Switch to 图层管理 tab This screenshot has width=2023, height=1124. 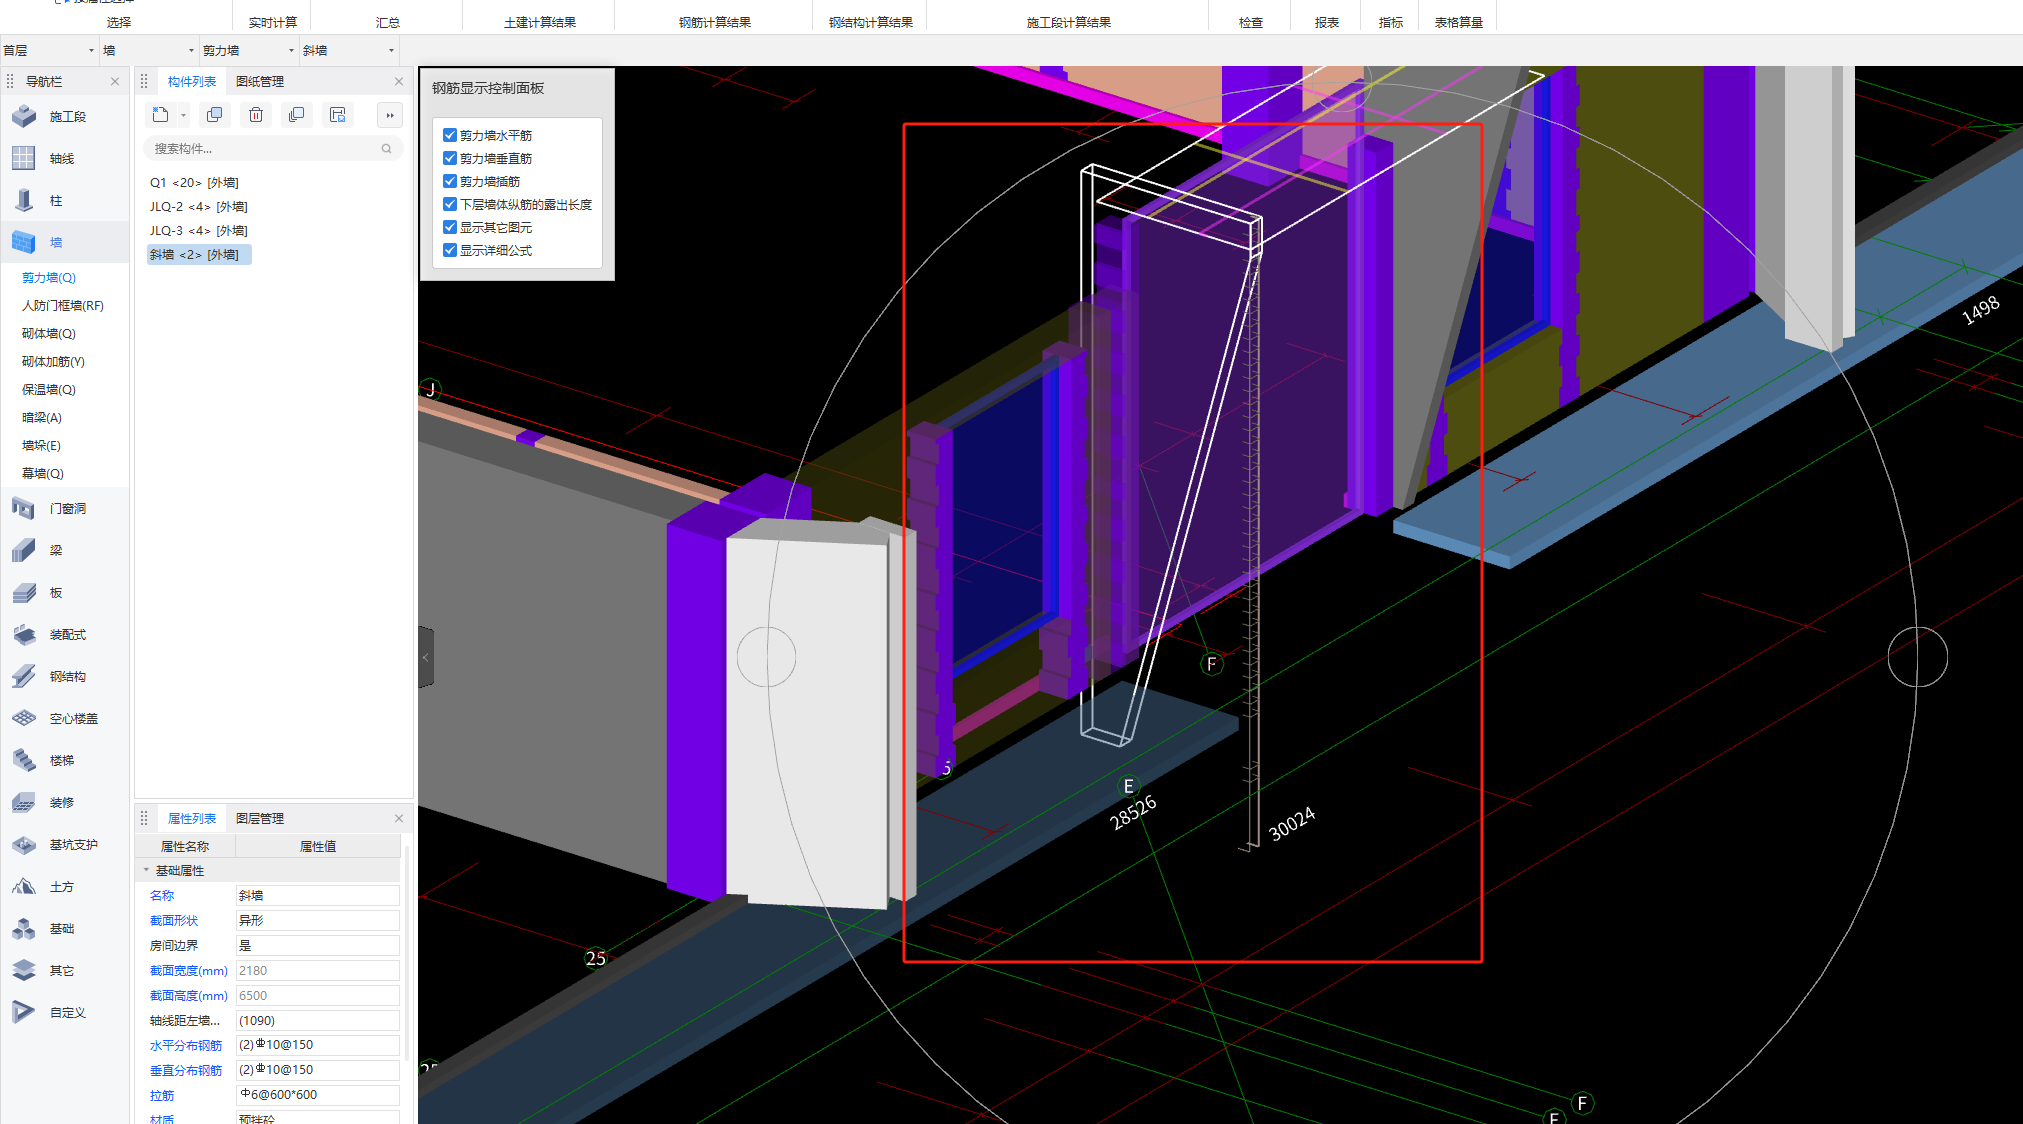260,819
